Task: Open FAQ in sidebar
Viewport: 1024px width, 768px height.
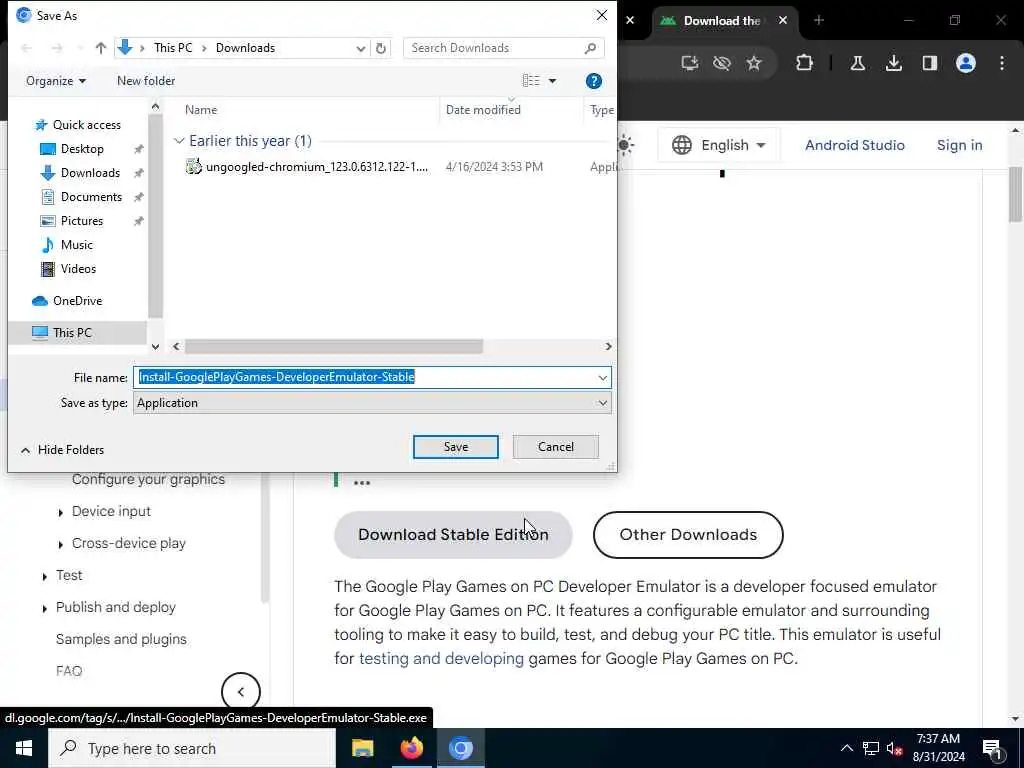Action: (x=69, y=671)
